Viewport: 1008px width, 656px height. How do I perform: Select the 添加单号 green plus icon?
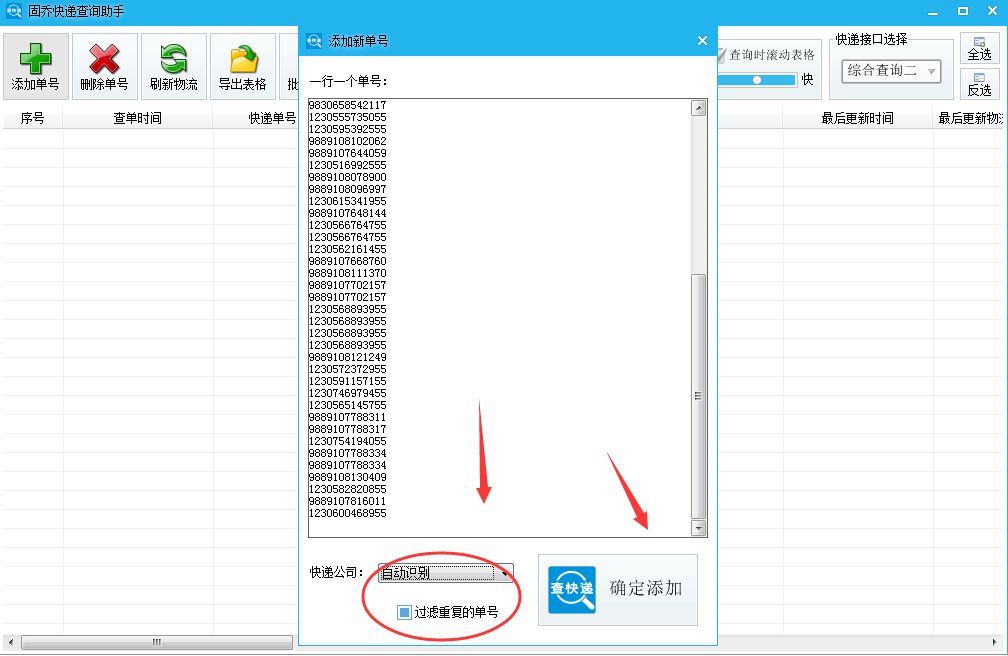[x=34, y=58]
